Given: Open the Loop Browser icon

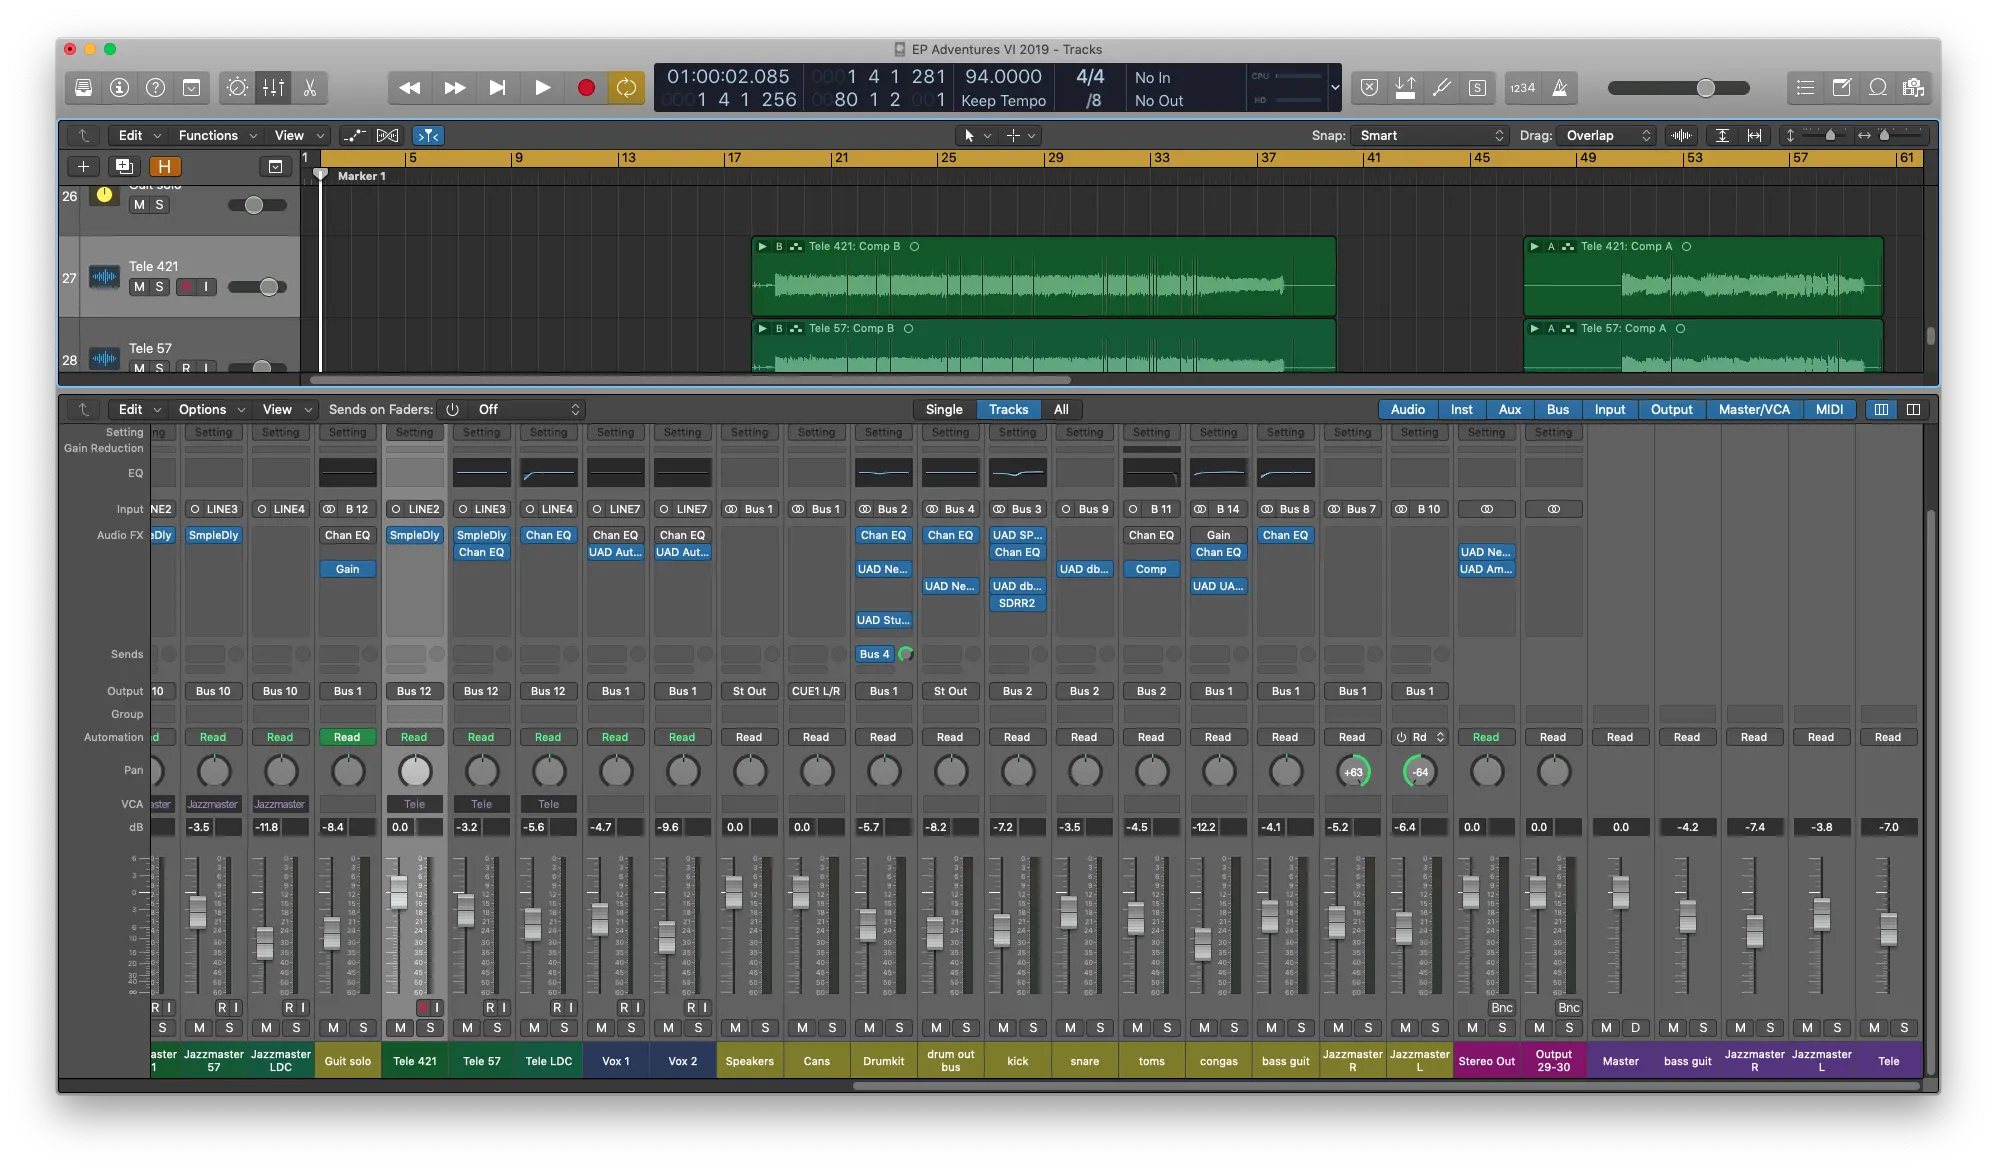Looking at the screenshot, I should (x=1877, y=88).
